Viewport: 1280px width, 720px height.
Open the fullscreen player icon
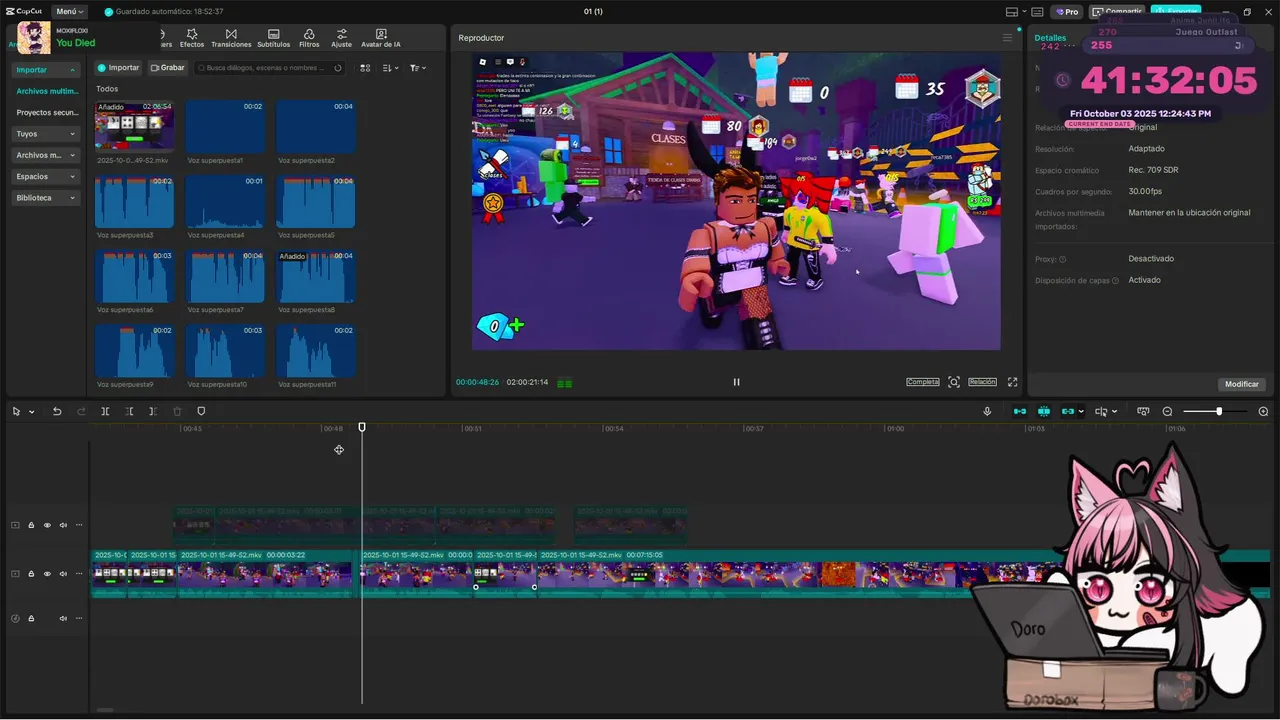tap(1012, 382)
